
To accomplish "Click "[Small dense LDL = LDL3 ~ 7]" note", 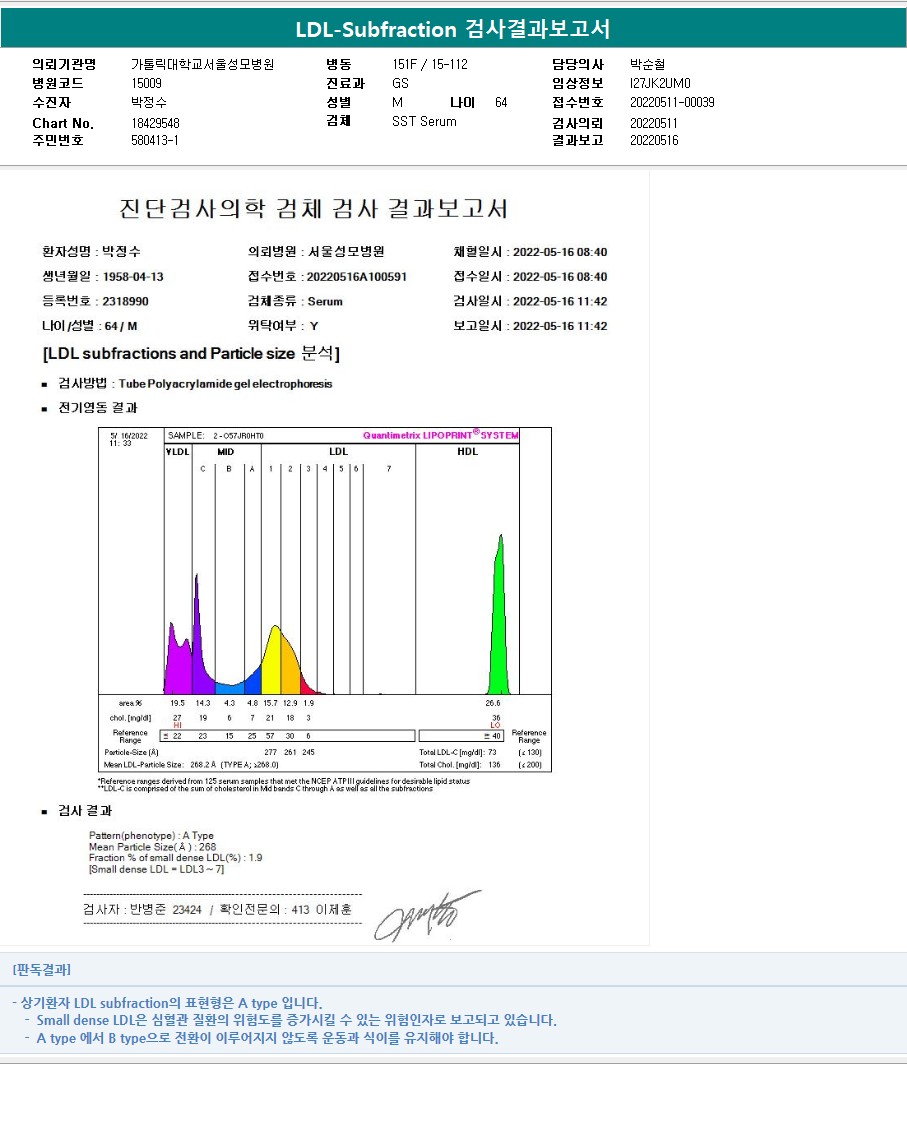I will (156, 870).
